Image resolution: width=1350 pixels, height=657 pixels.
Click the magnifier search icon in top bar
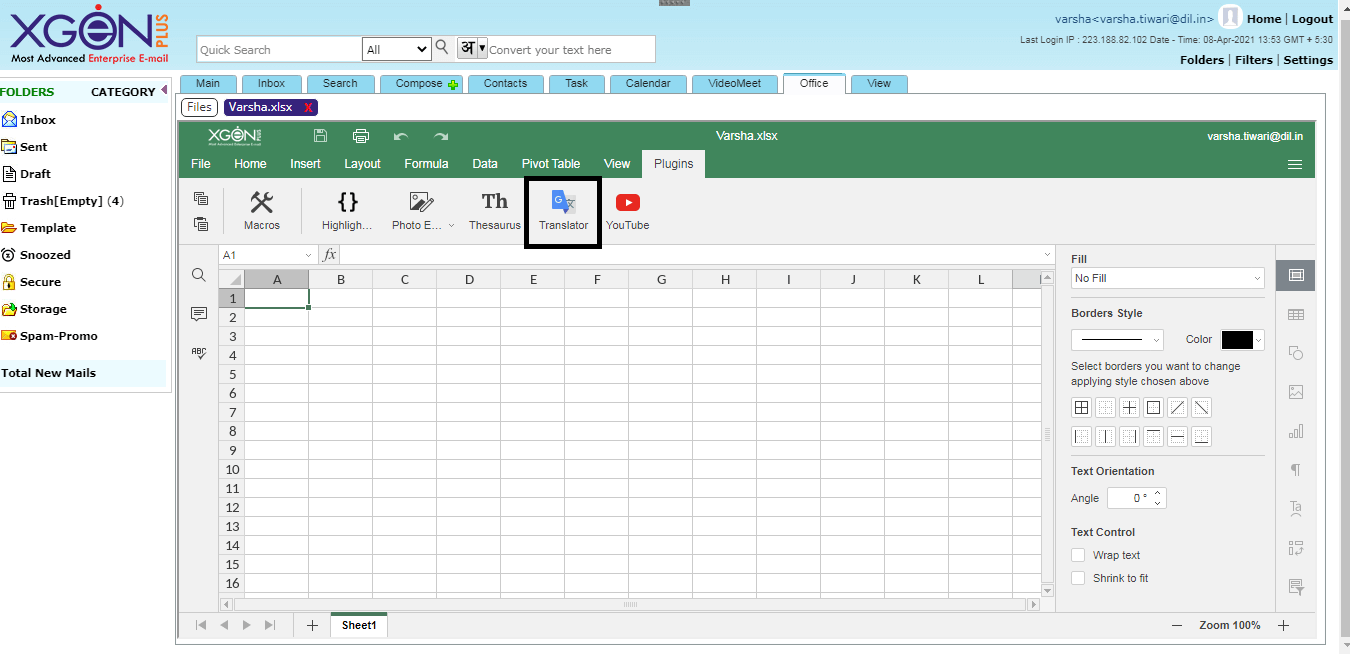coord(442,47)
